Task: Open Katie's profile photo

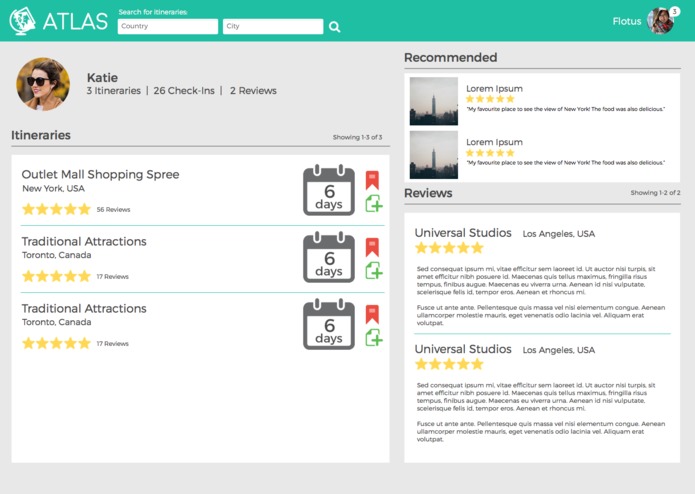Action: click(43, 84)
